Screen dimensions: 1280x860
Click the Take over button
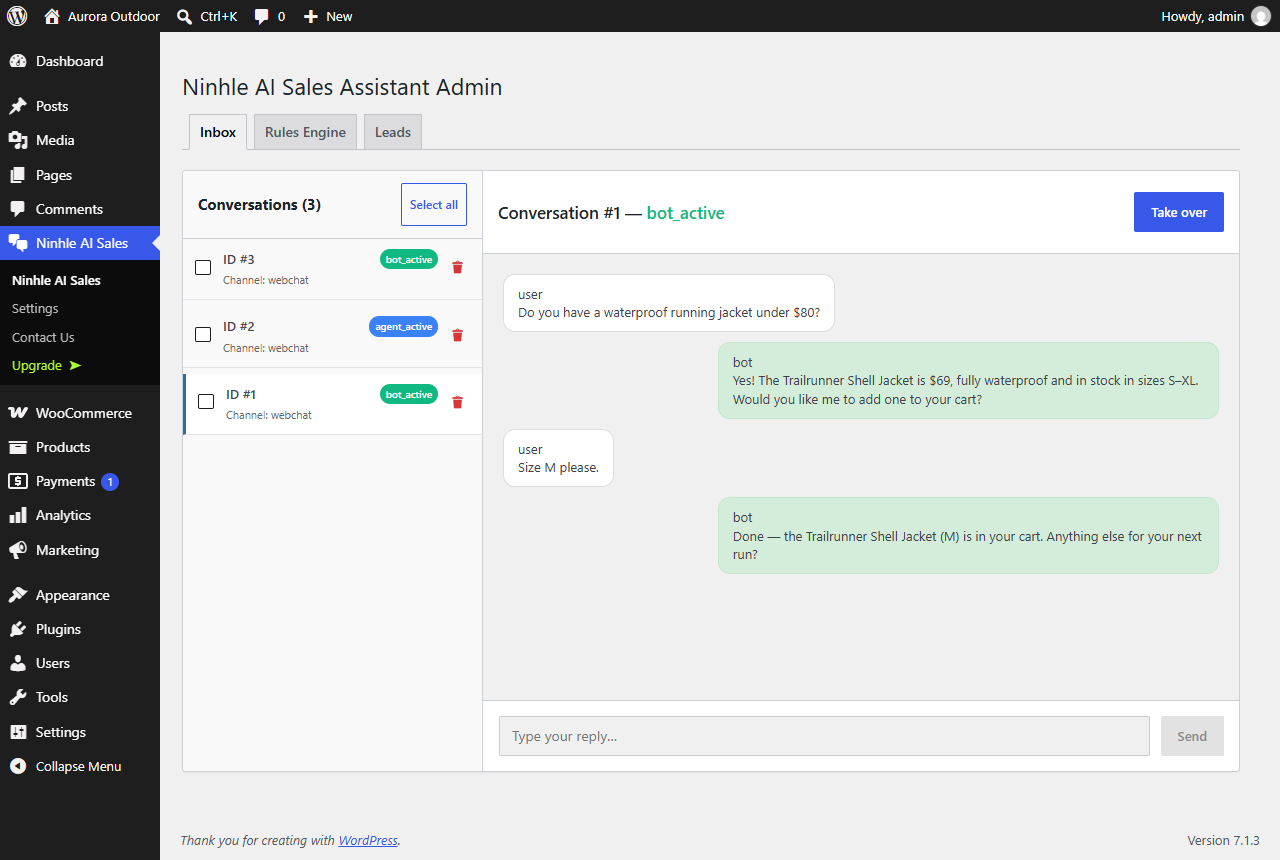coord(1179,212)
